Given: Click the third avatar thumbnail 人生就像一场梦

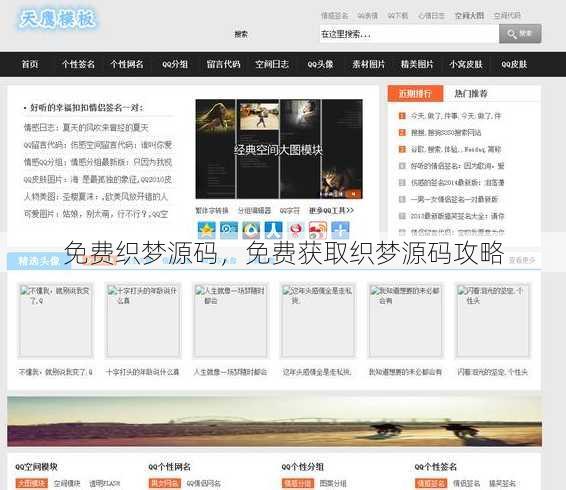Looking at the screenshot, I should click(x=230, y=320).
